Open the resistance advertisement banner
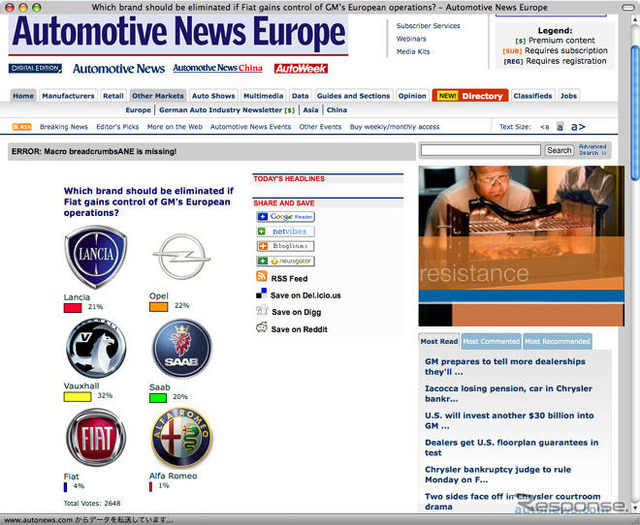Screen dimensions: 640x525 [x=521, y=246]
